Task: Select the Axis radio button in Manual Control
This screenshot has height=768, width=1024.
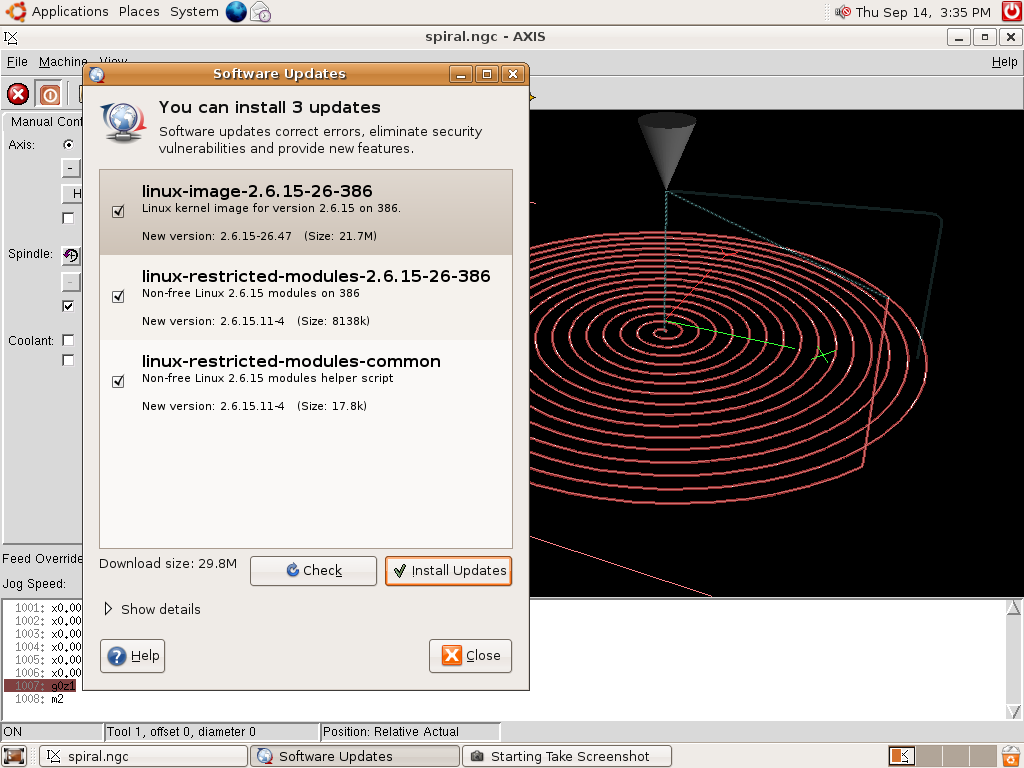Action: click(x=68, y=144)
